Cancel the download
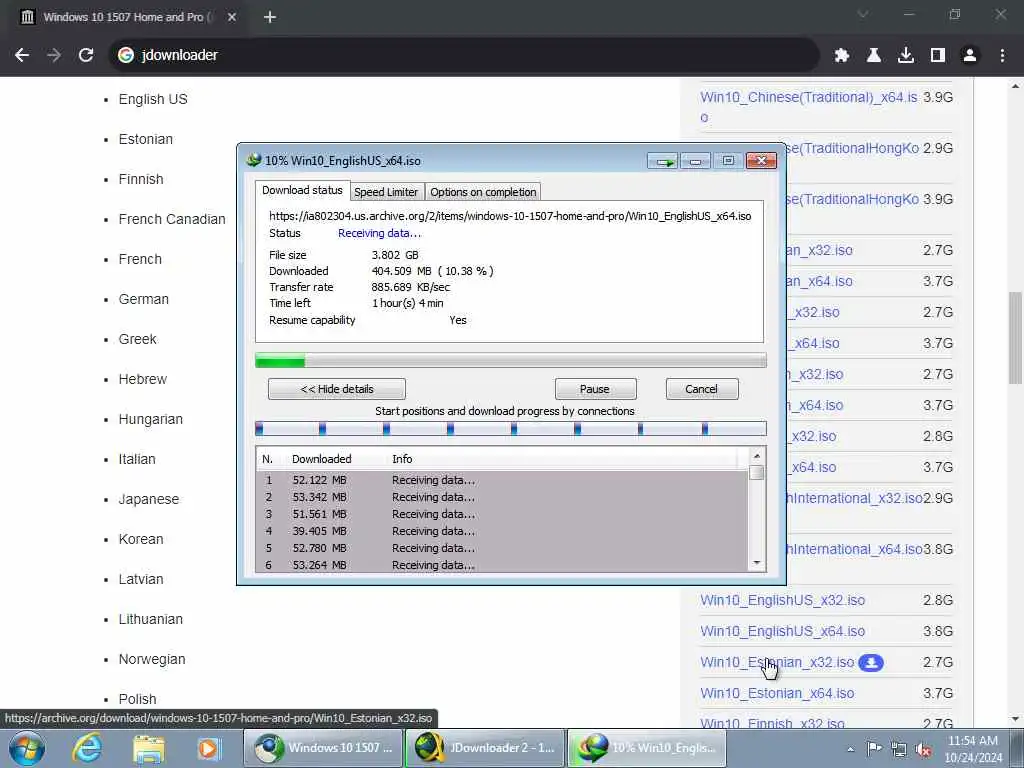 pyautogui.click(x=701, y=389)
